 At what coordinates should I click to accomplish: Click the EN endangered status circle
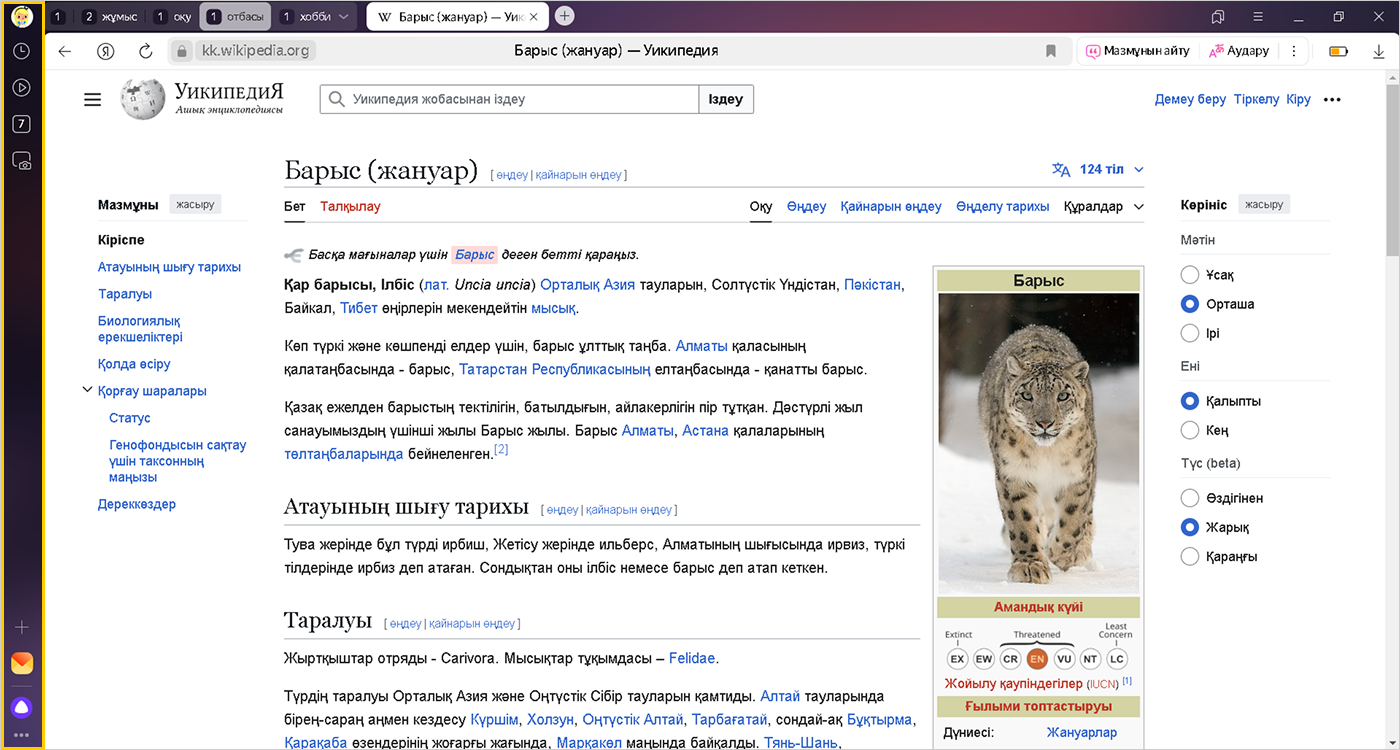point(1037,659)
